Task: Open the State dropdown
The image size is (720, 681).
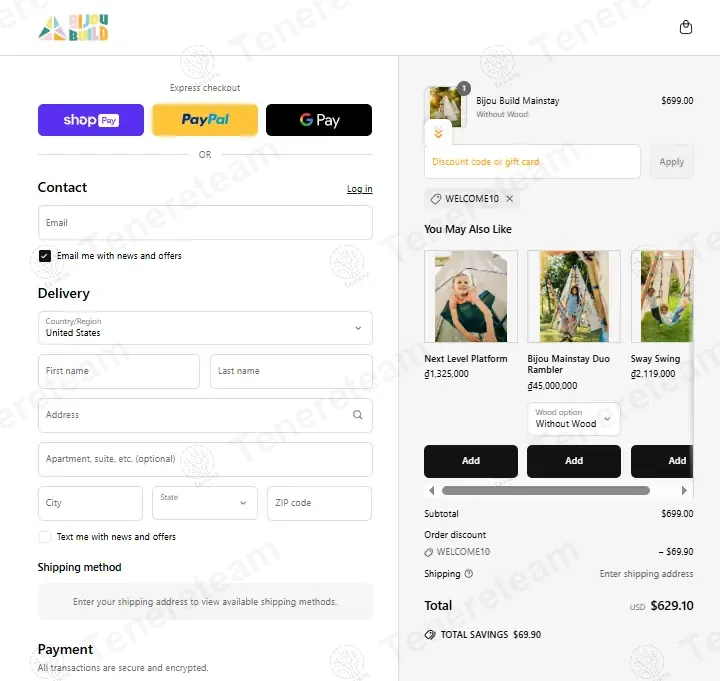Action: (205, 503)
